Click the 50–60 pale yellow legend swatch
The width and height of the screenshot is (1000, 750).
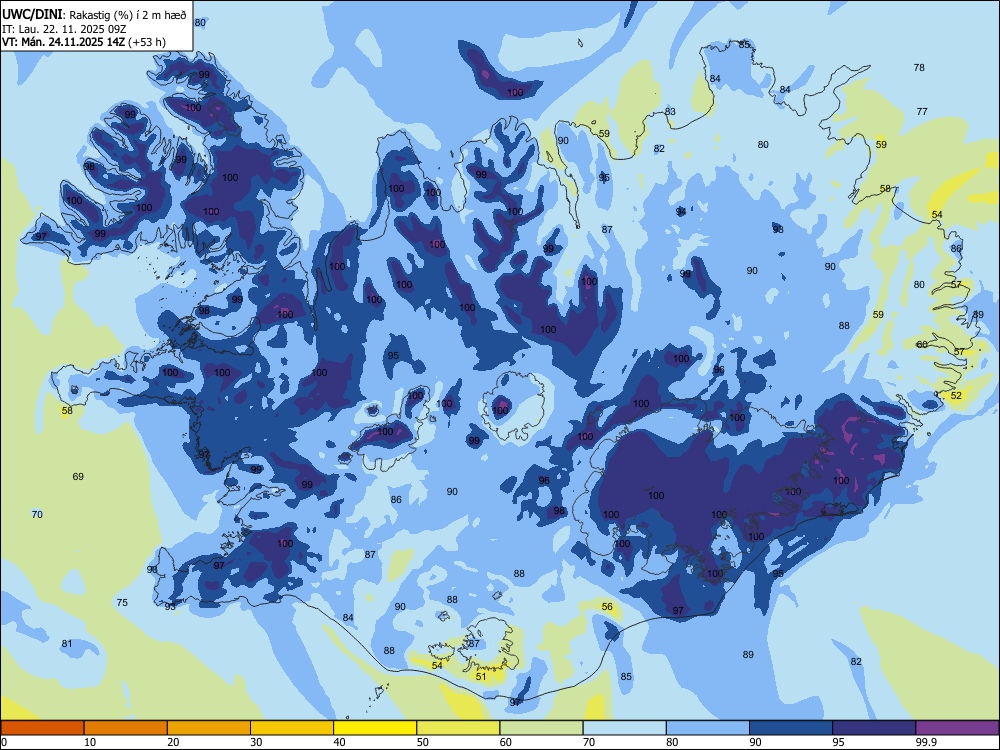pyautogui.click(x=458, y=728)
